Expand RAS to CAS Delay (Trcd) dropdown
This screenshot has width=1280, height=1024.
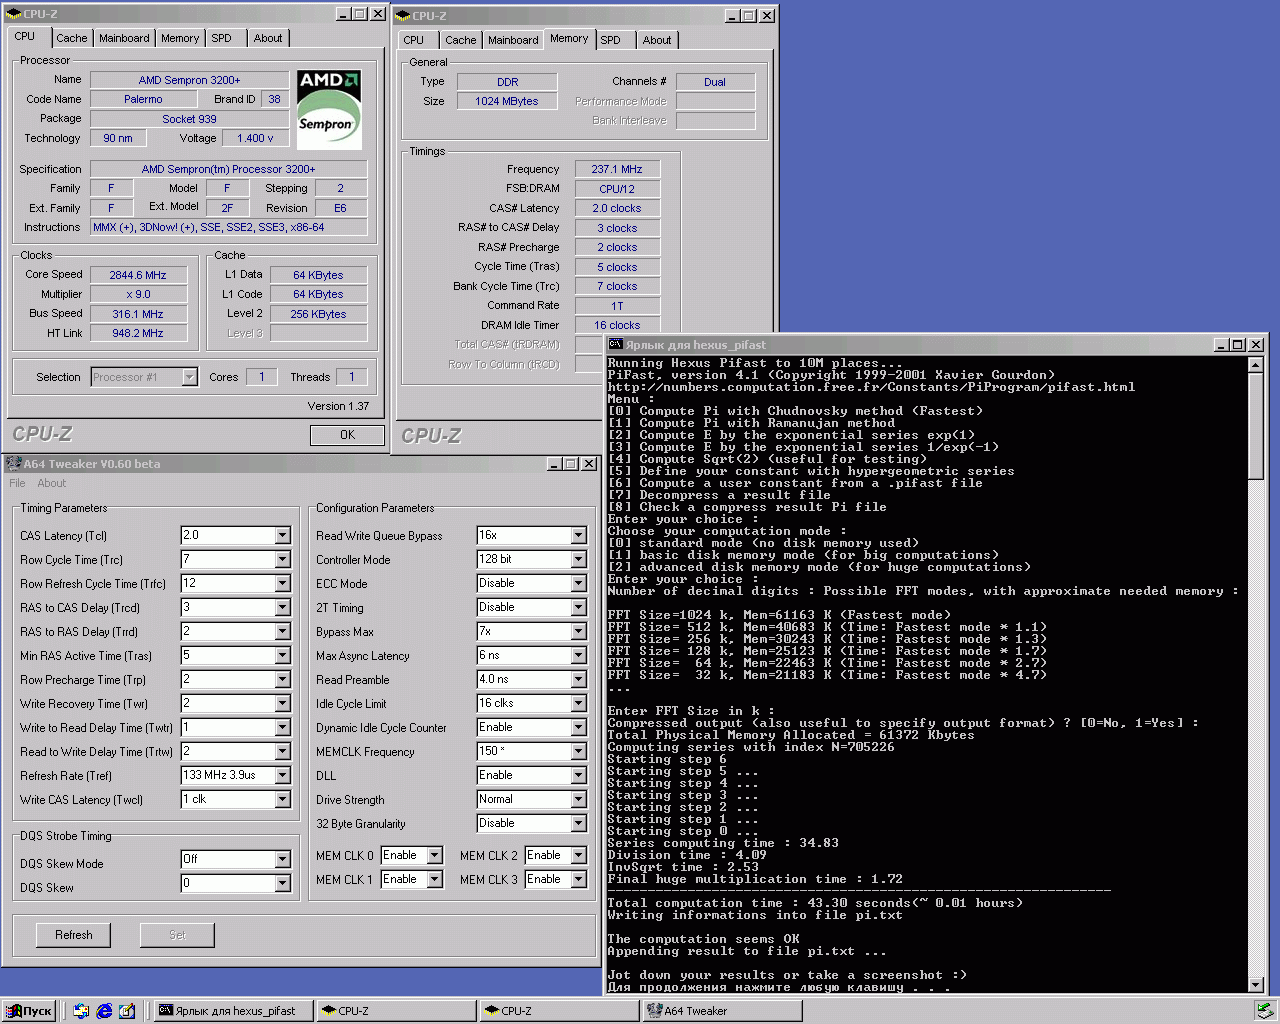click(283, 608)
